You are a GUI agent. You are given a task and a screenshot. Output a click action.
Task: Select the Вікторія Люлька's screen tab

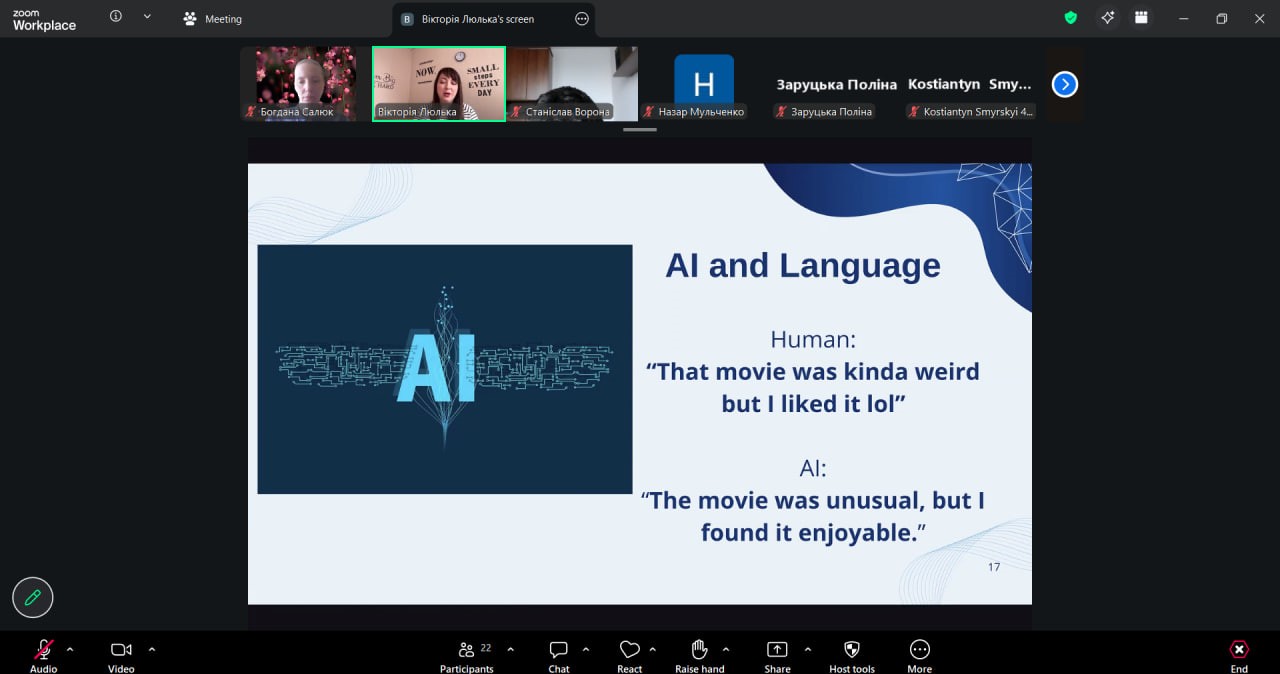(x=478, y=19)
